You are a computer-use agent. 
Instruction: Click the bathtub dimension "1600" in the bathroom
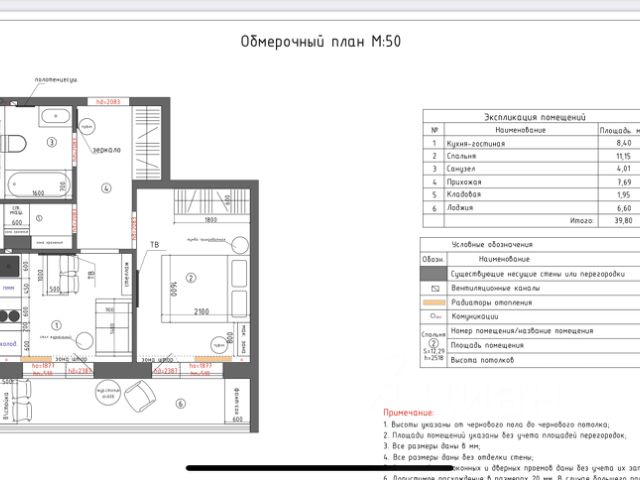pos(38,193)
